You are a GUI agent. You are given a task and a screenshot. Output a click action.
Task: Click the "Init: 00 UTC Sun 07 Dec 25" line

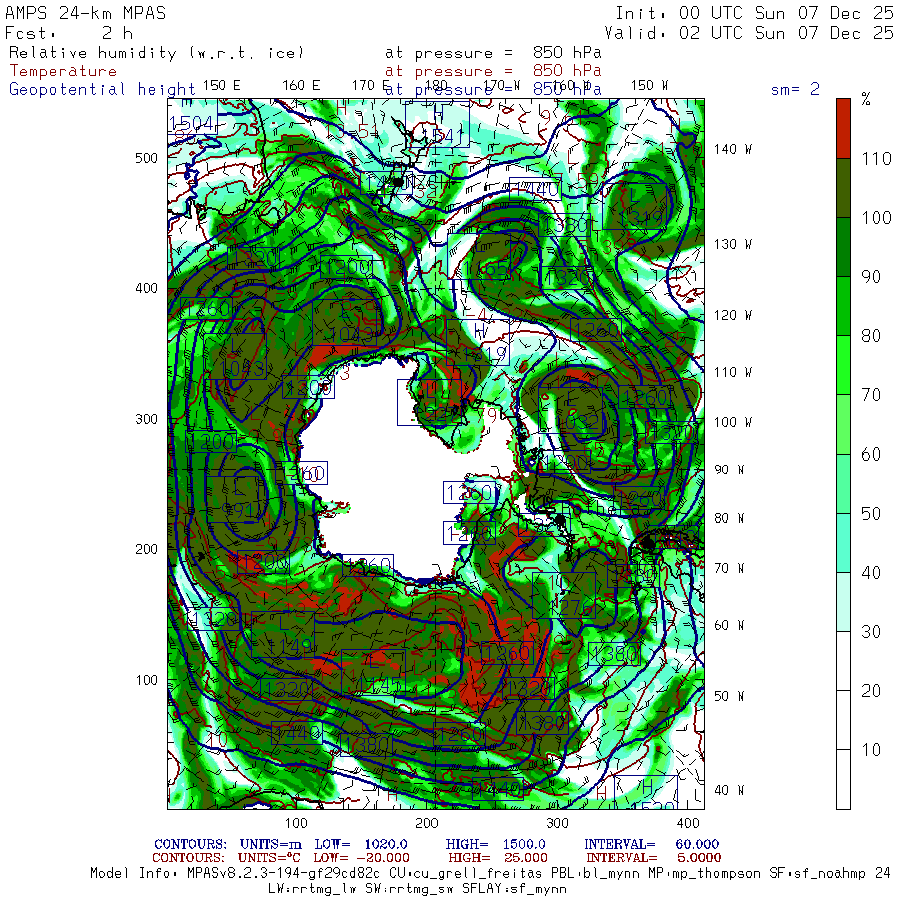pos(754,13)
